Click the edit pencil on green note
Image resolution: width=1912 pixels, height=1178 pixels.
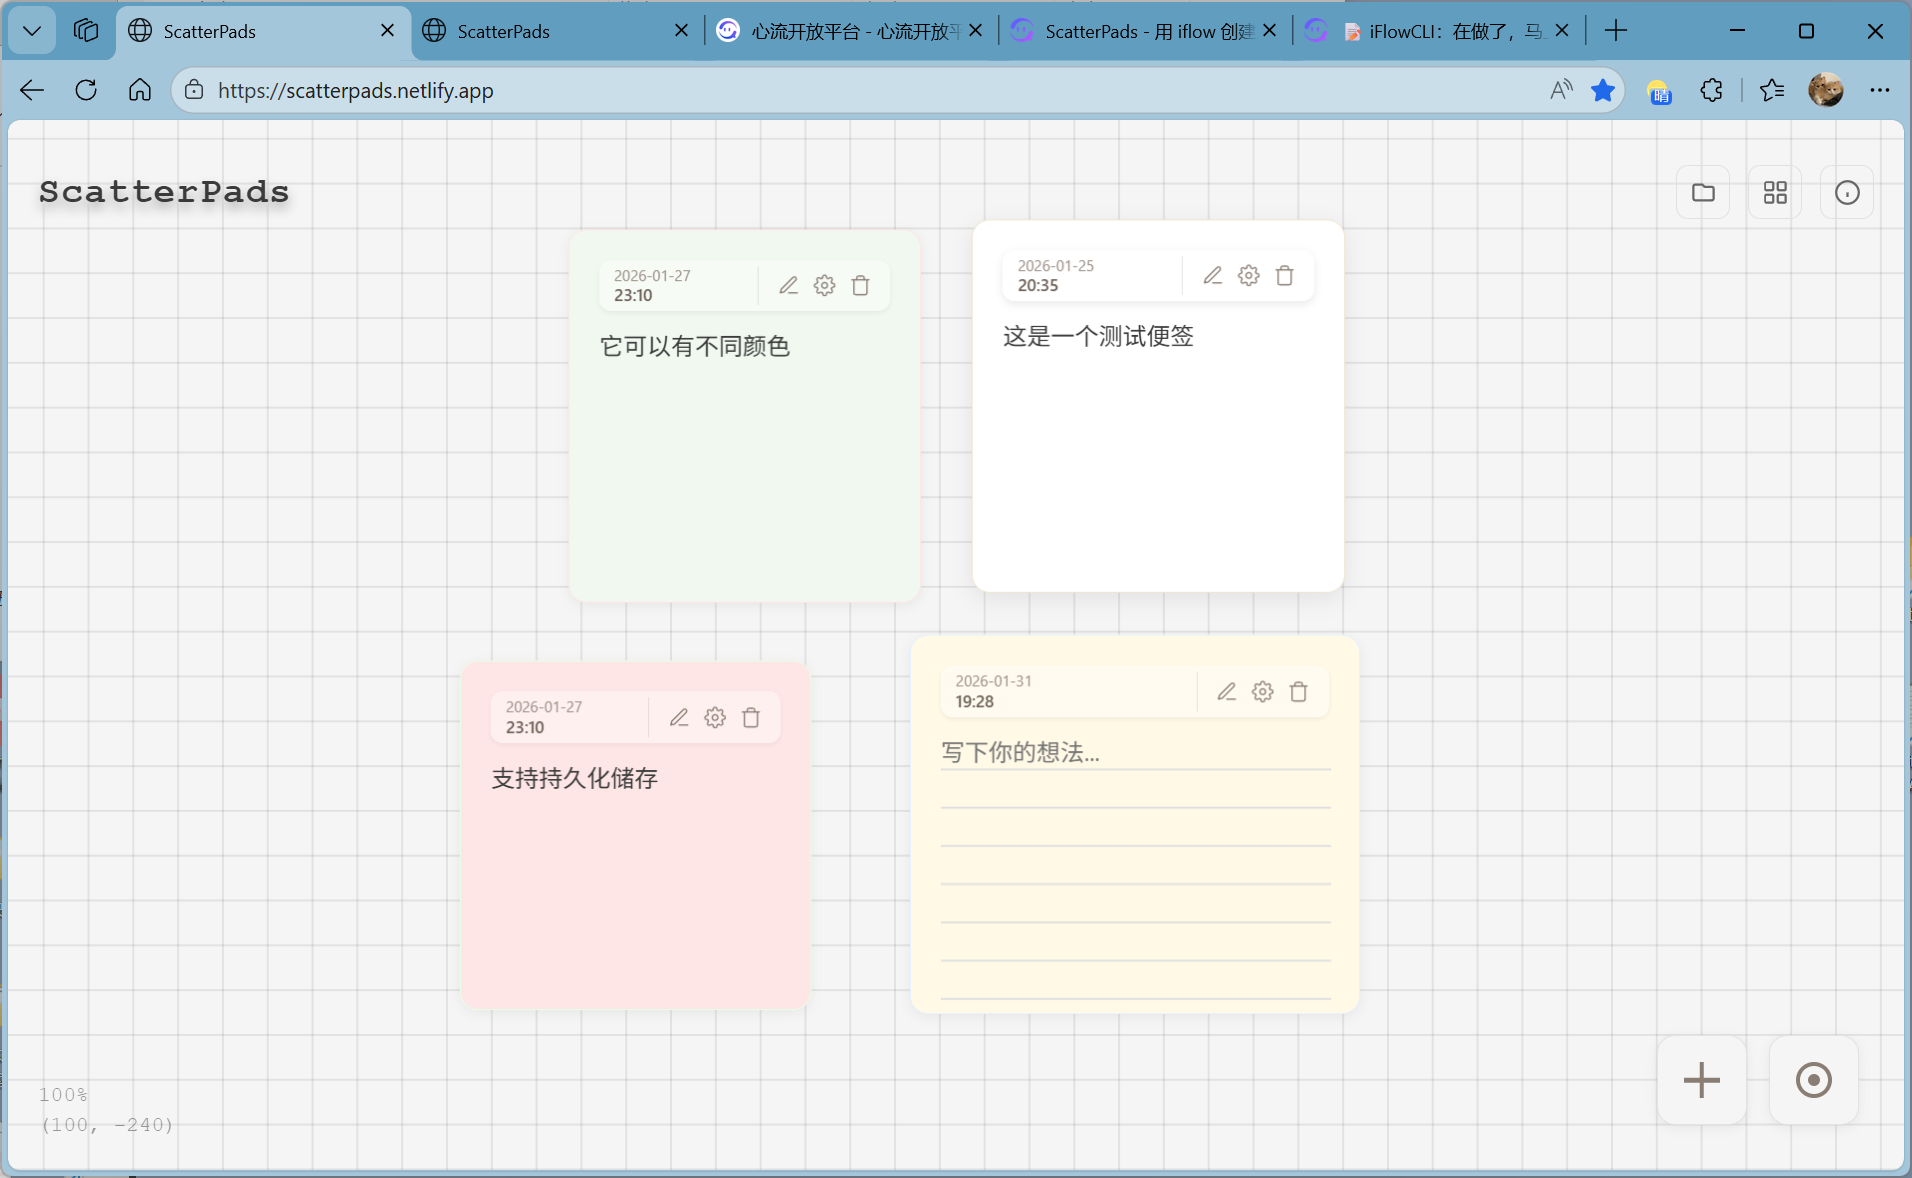[788, 286]
